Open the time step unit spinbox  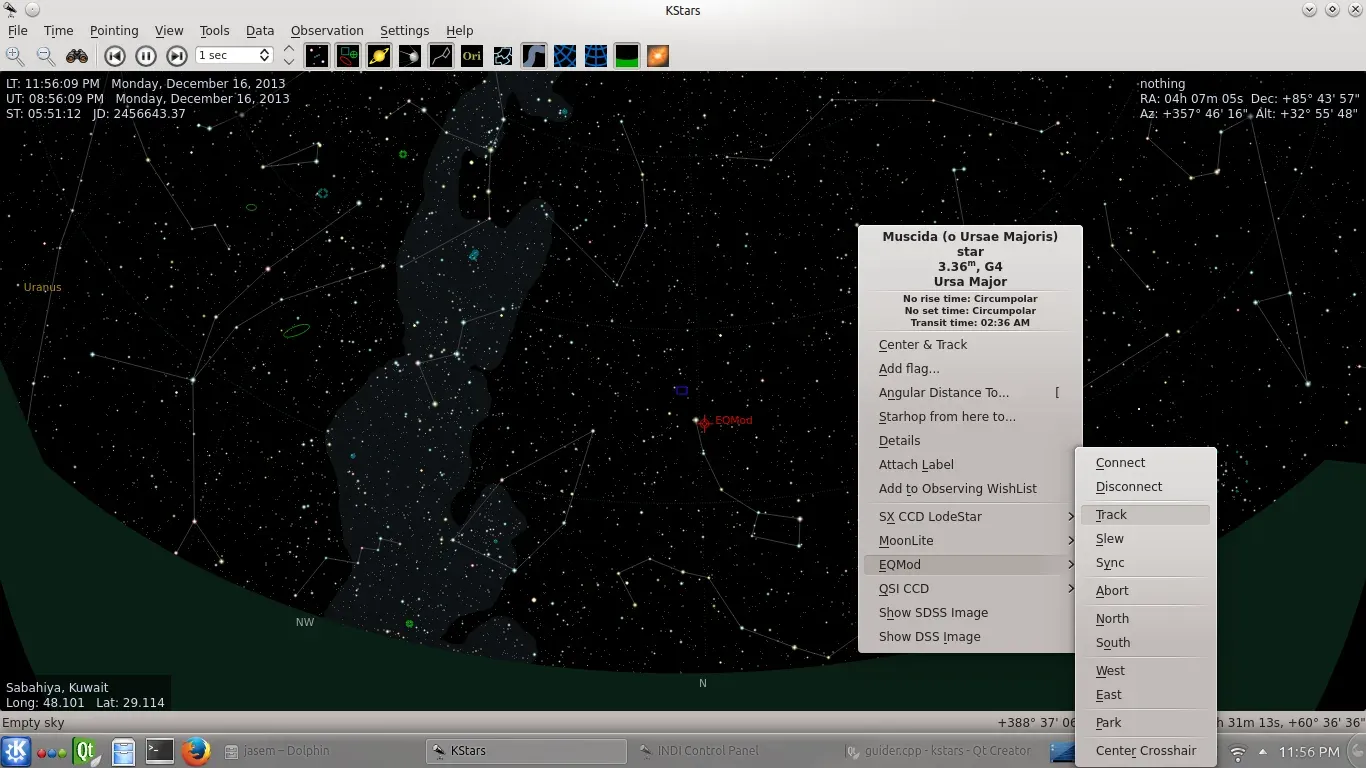pyautogui.click(x=234, y=56)
